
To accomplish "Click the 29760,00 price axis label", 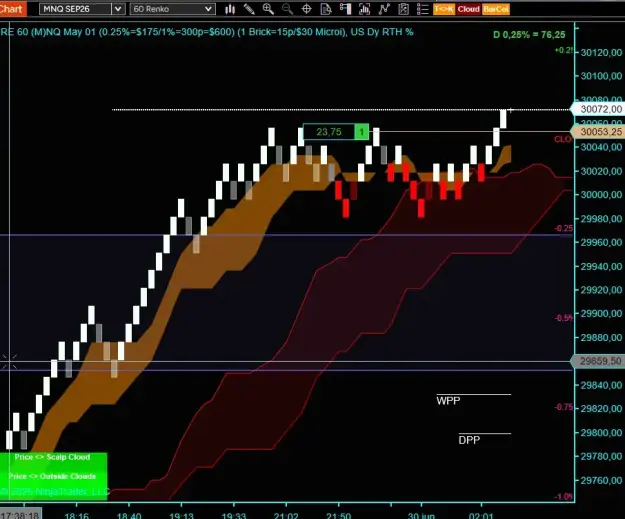I will (601, 480).
